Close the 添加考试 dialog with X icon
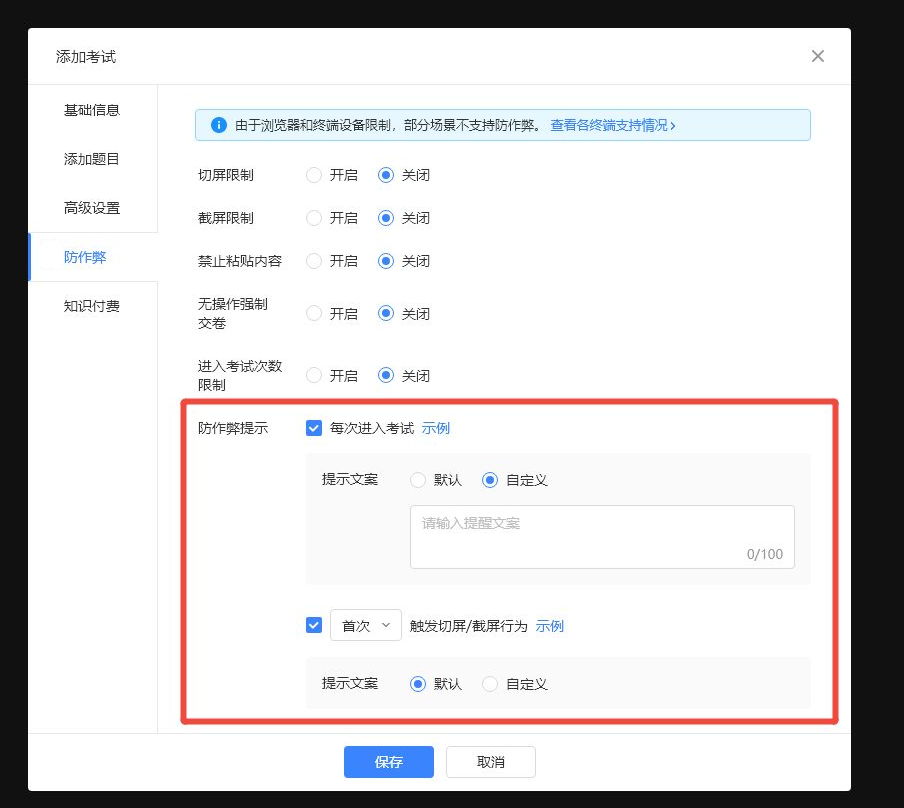This screenshot has width=904, height=808. point(817,56)
